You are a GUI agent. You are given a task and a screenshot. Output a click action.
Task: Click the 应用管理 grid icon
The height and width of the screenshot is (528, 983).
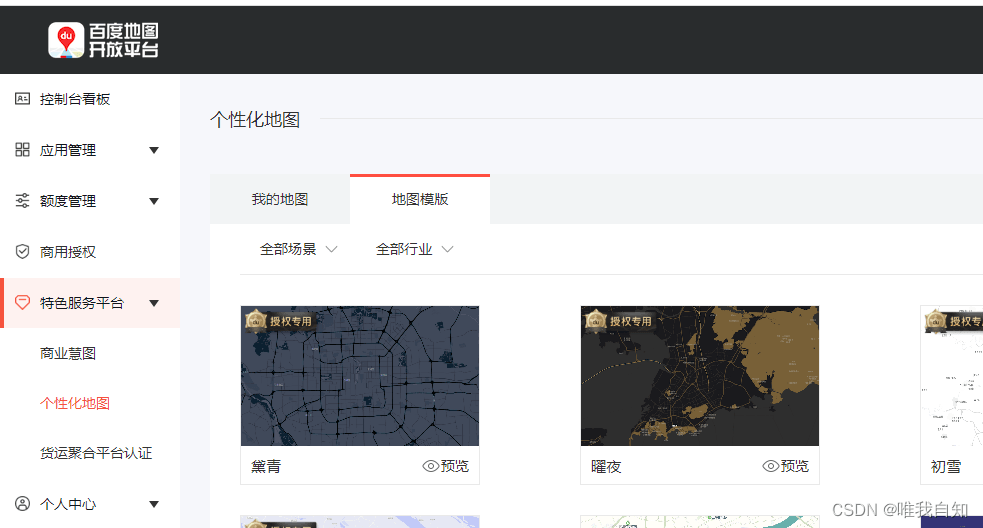coord(23,150)
